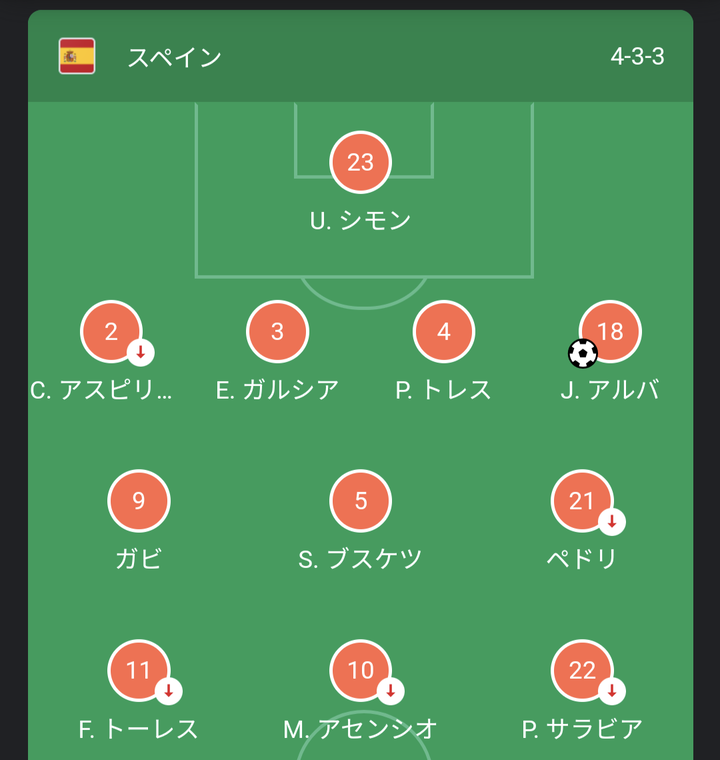Open the スペイン team name
The height and width of the screenshot is (760, 720).
tap(174, 57)
